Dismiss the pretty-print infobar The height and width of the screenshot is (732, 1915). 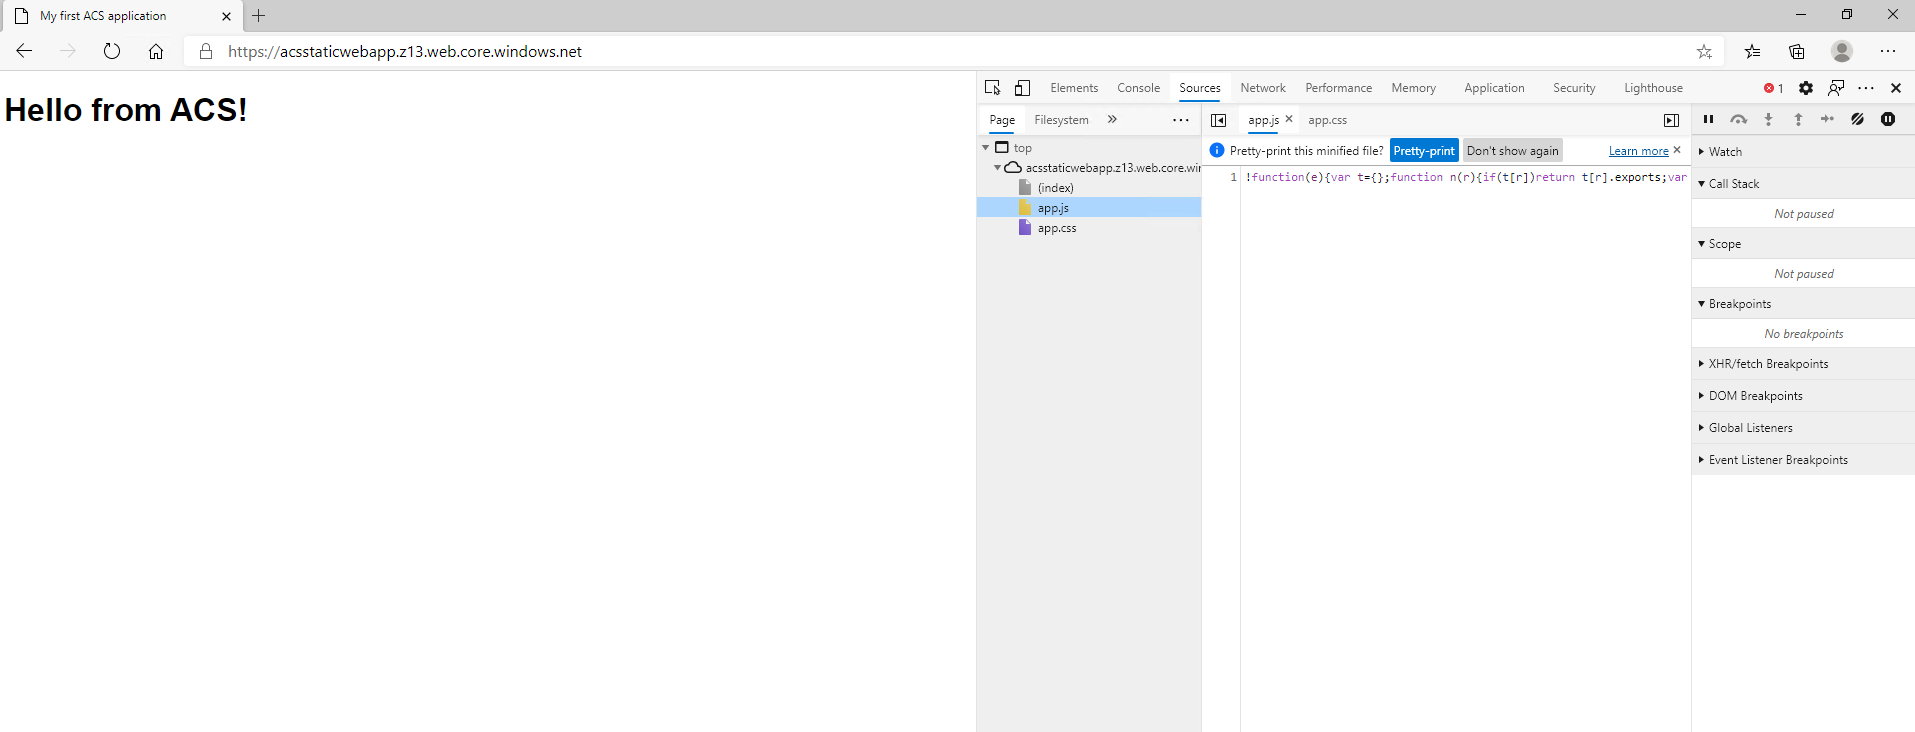[x=1677, y=150]
